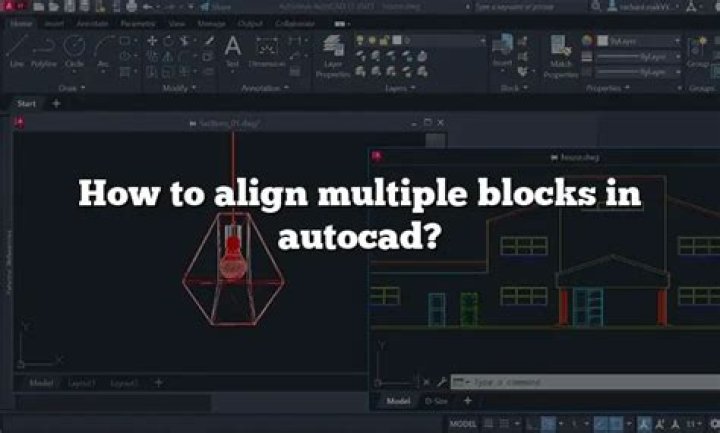Toggle annotation objects visibility in status bar
The height and width of the screenshot is (433, 720).
click(644, 423)
